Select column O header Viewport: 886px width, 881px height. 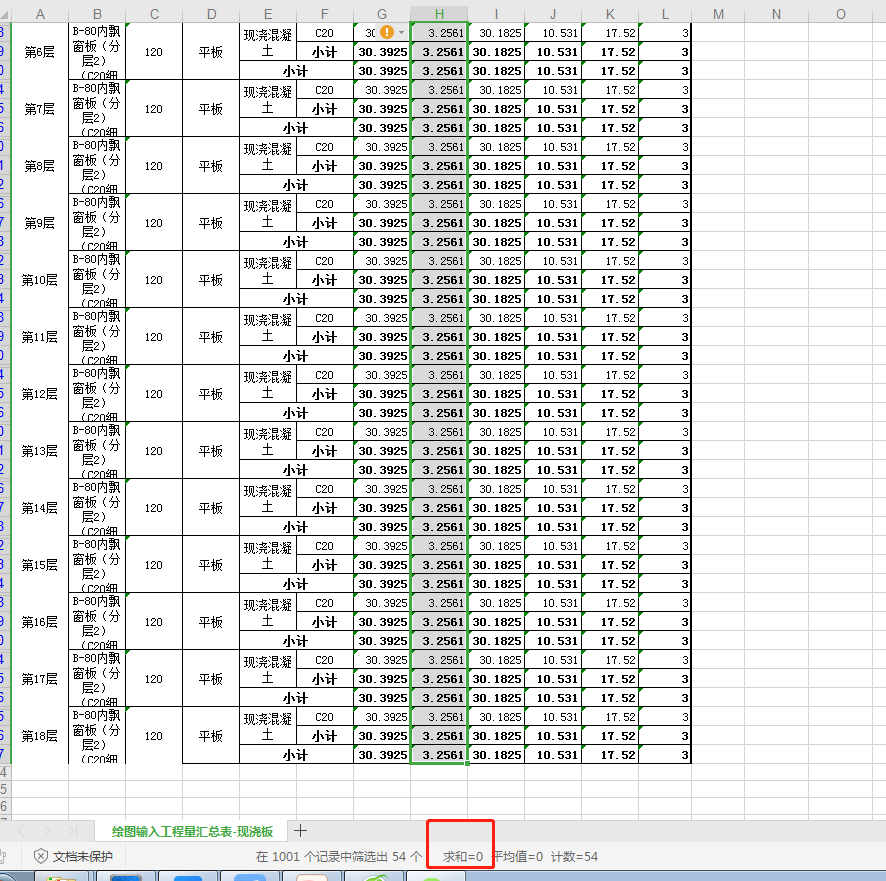841,14
